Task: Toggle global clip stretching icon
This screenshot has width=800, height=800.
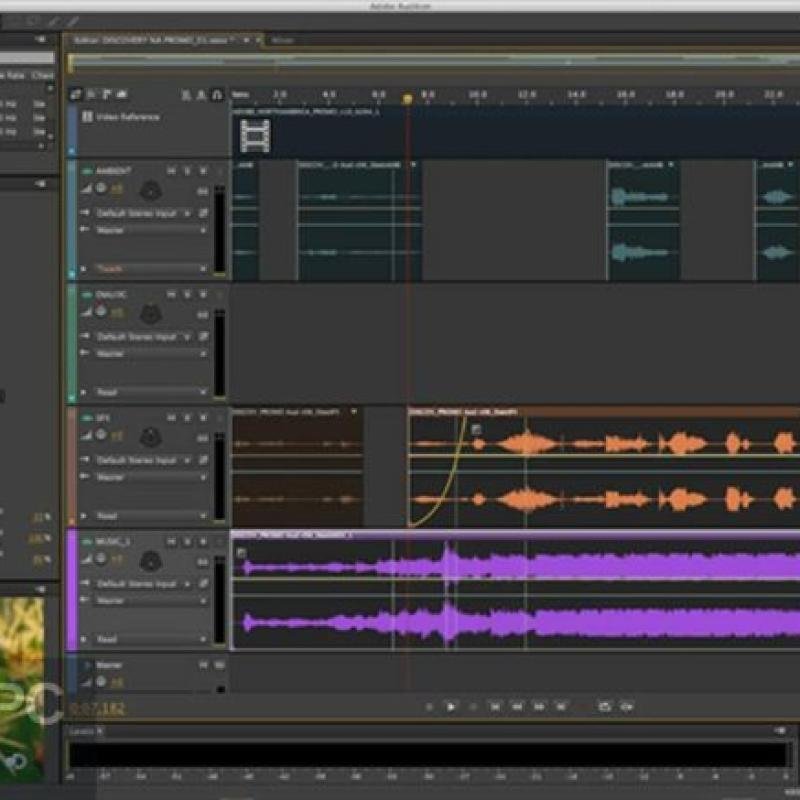Action: [x=186, y=95]
